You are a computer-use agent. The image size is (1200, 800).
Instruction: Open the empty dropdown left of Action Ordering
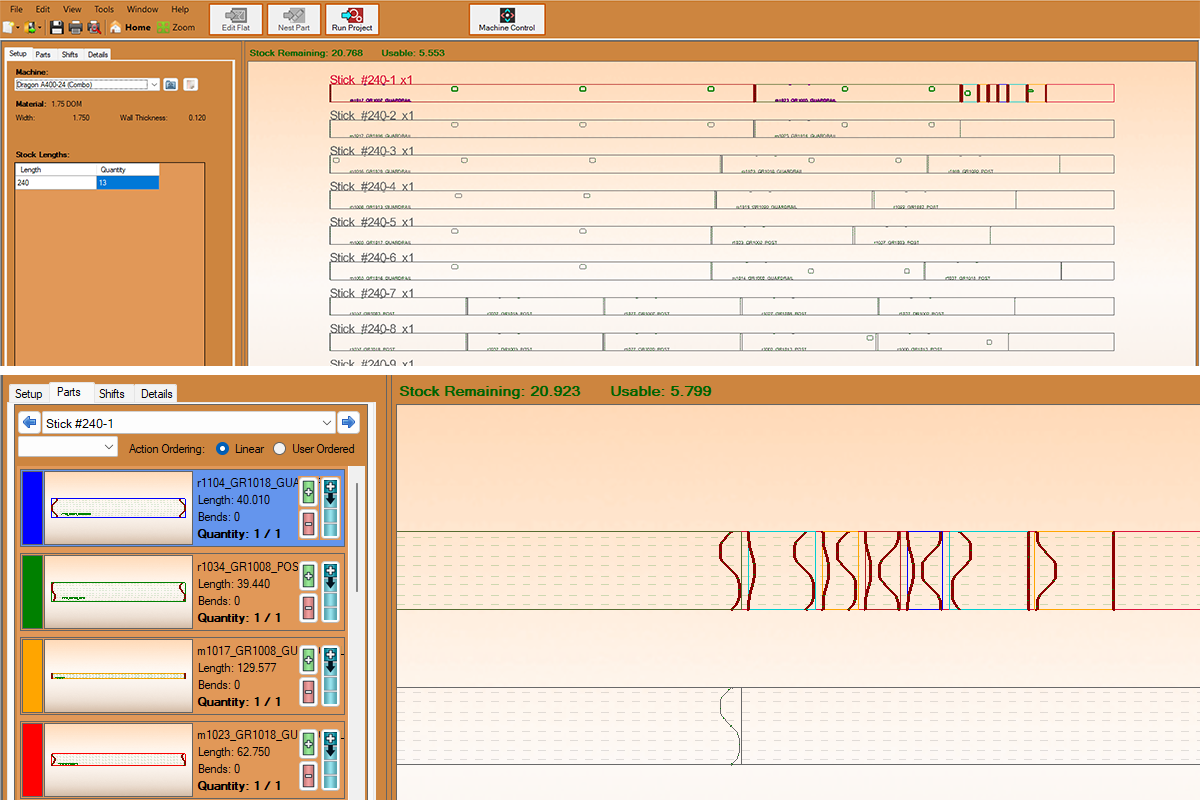pyautogui.click(x=68, y=448)
